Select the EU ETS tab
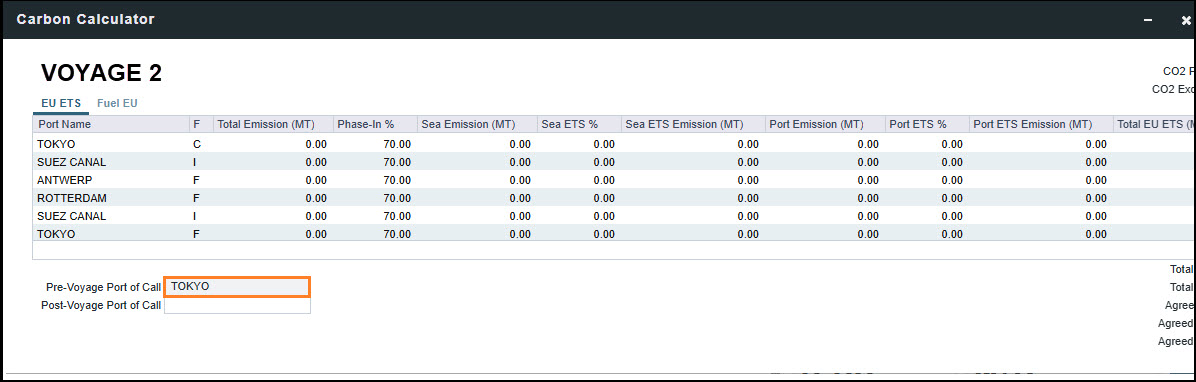 click(x=60, y=103)
